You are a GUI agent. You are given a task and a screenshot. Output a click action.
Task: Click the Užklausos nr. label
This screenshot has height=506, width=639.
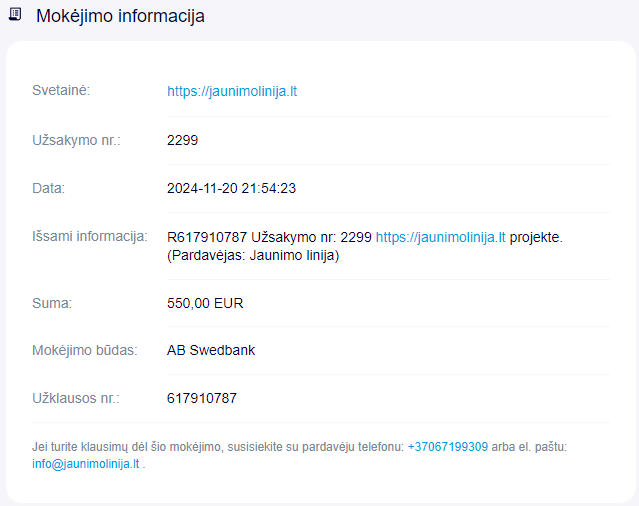[x=76, y=398]
